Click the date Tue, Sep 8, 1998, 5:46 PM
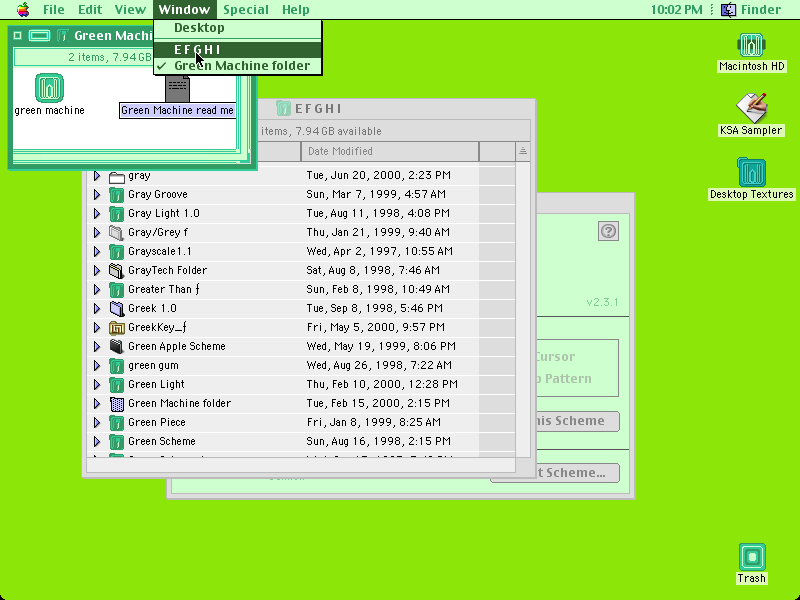Viewport: 800px width, 600px height. click(x=374, y=308)
